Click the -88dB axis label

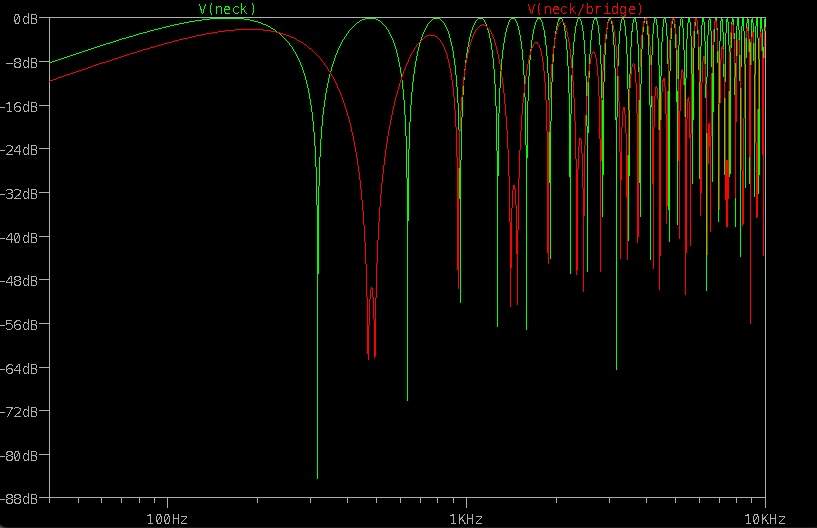click(x=19, y=499)
